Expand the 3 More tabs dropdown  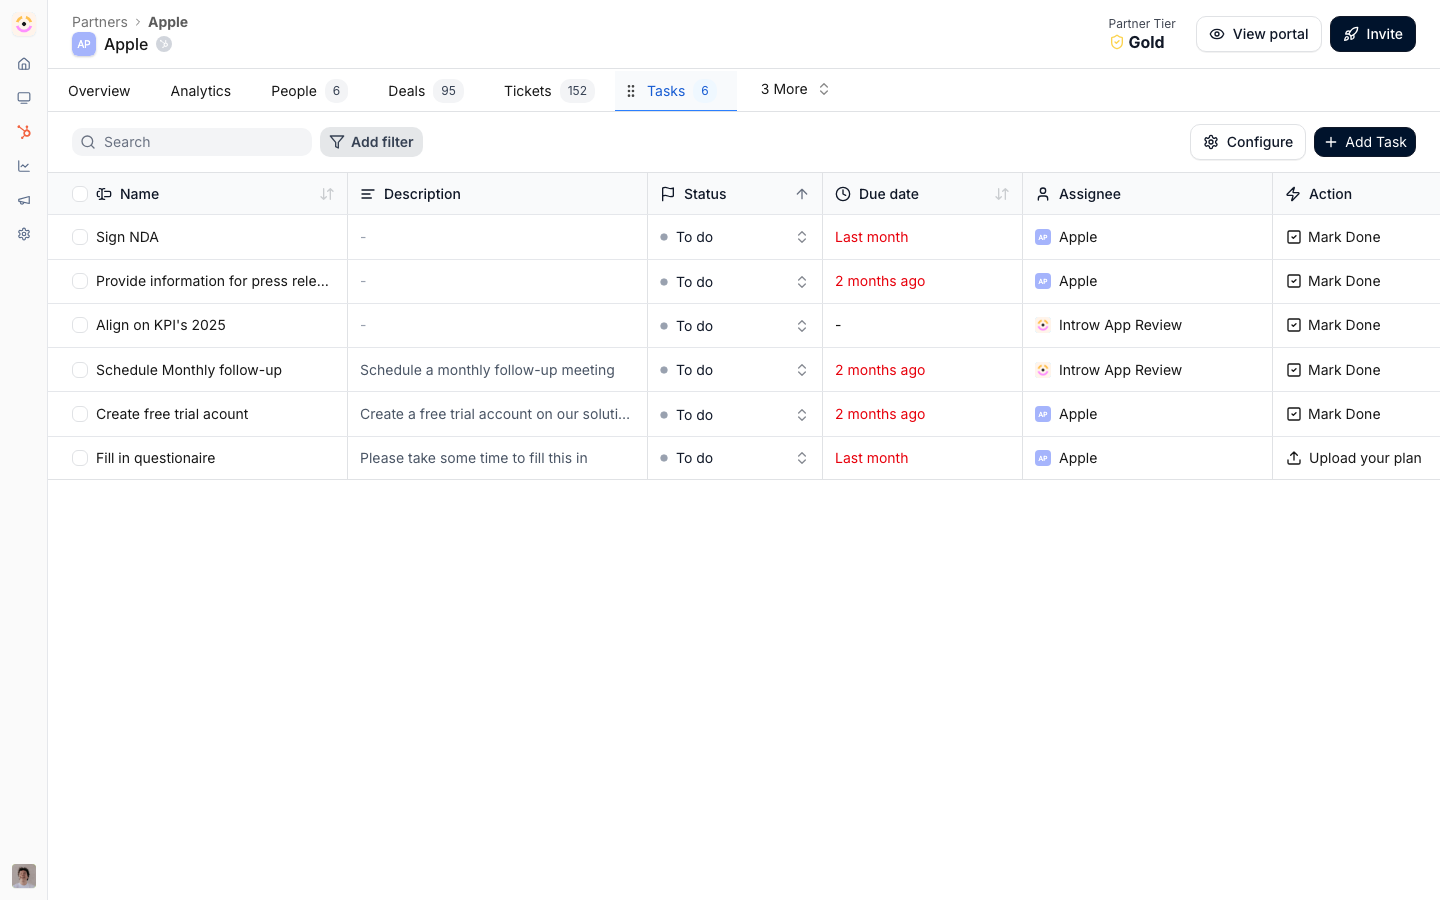[x=795, y=89]
